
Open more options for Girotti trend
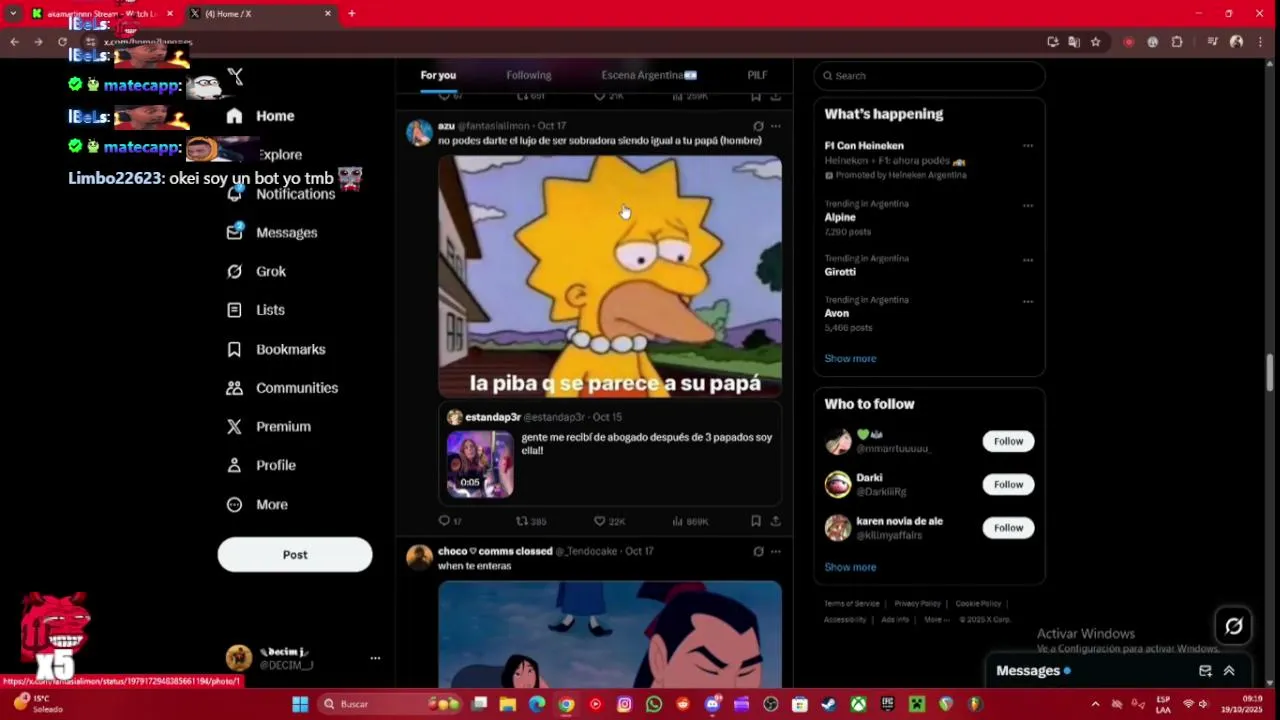tap(1027, 260)
